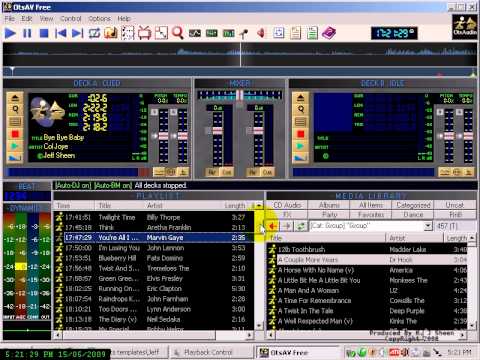
Task: Select playlist row Twilight Time by Billy Thorpe
Action: point(155,217)
